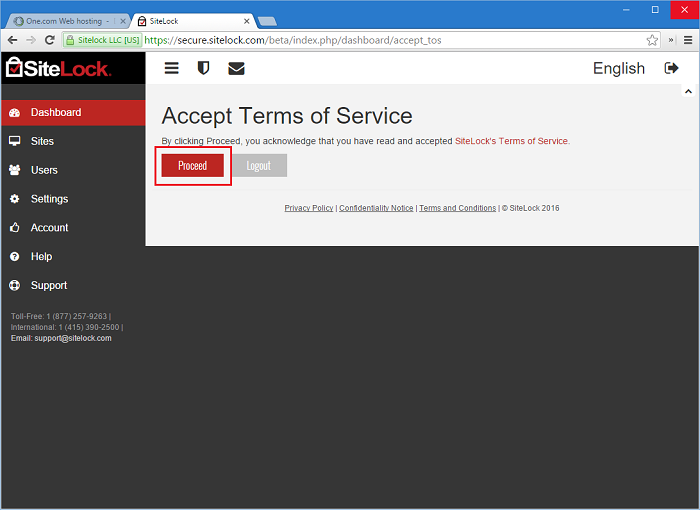Select the English language option
Screen dimensions: 700x510
(x=619, y=68)
